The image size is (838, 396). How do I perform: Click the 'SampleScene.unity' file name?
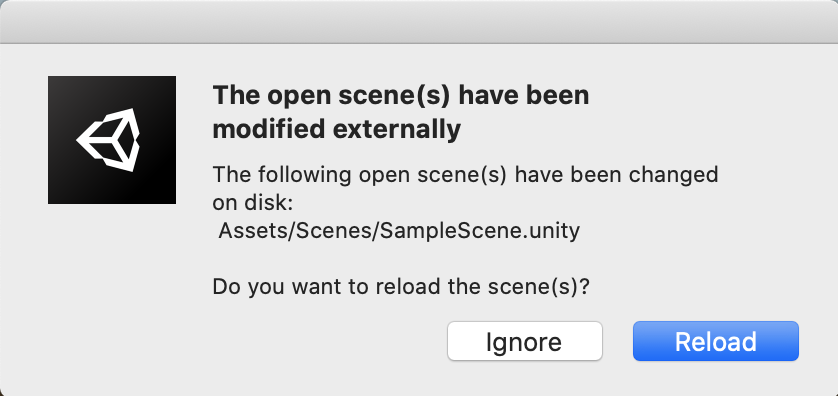pos(480,231)
